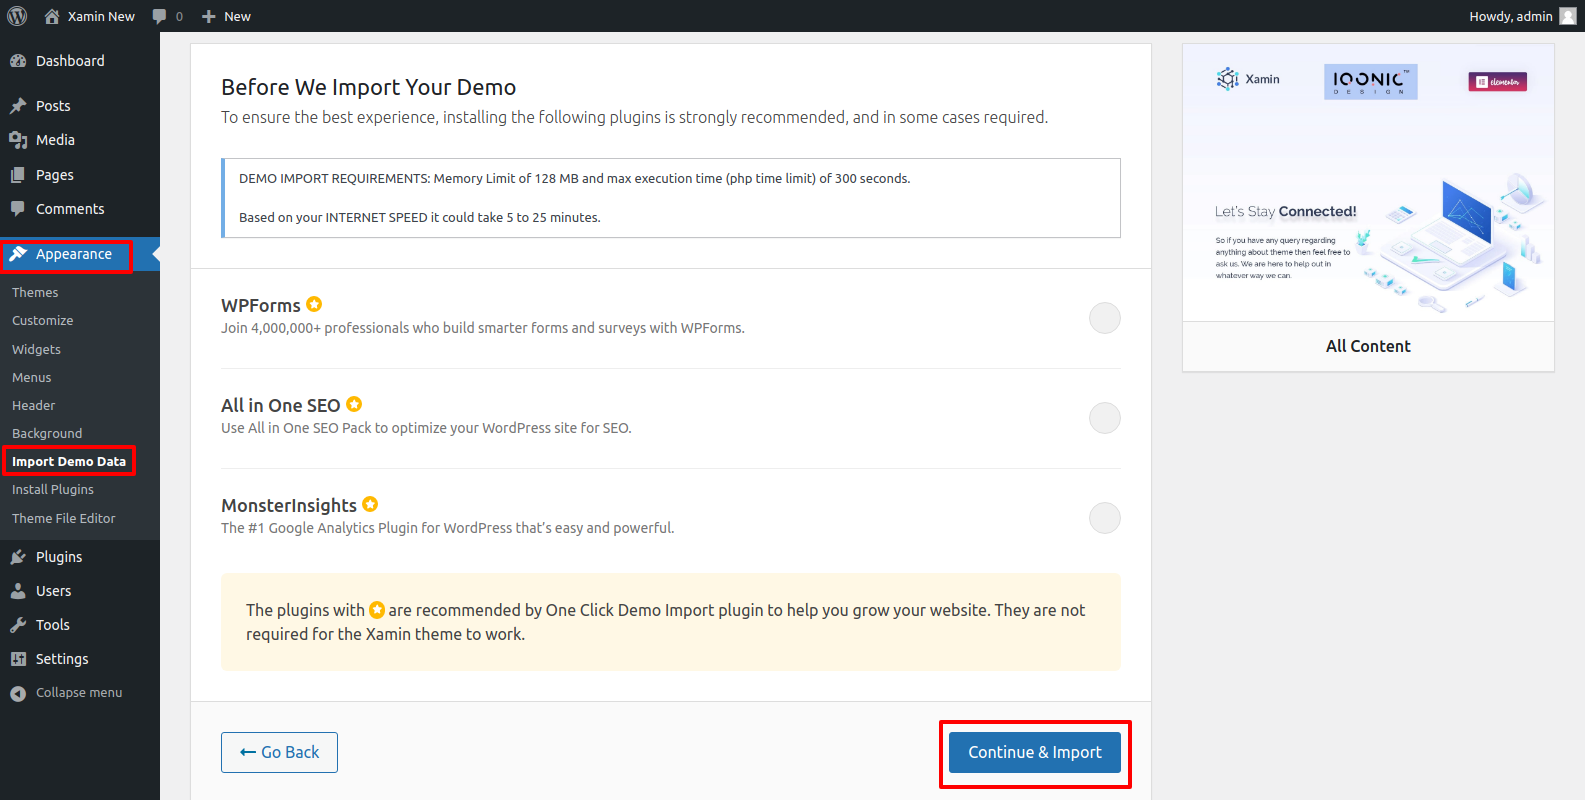The image size is (1585, 800).
Task: Click the MonsterInsights plugin title
Action: pos(289,505)
